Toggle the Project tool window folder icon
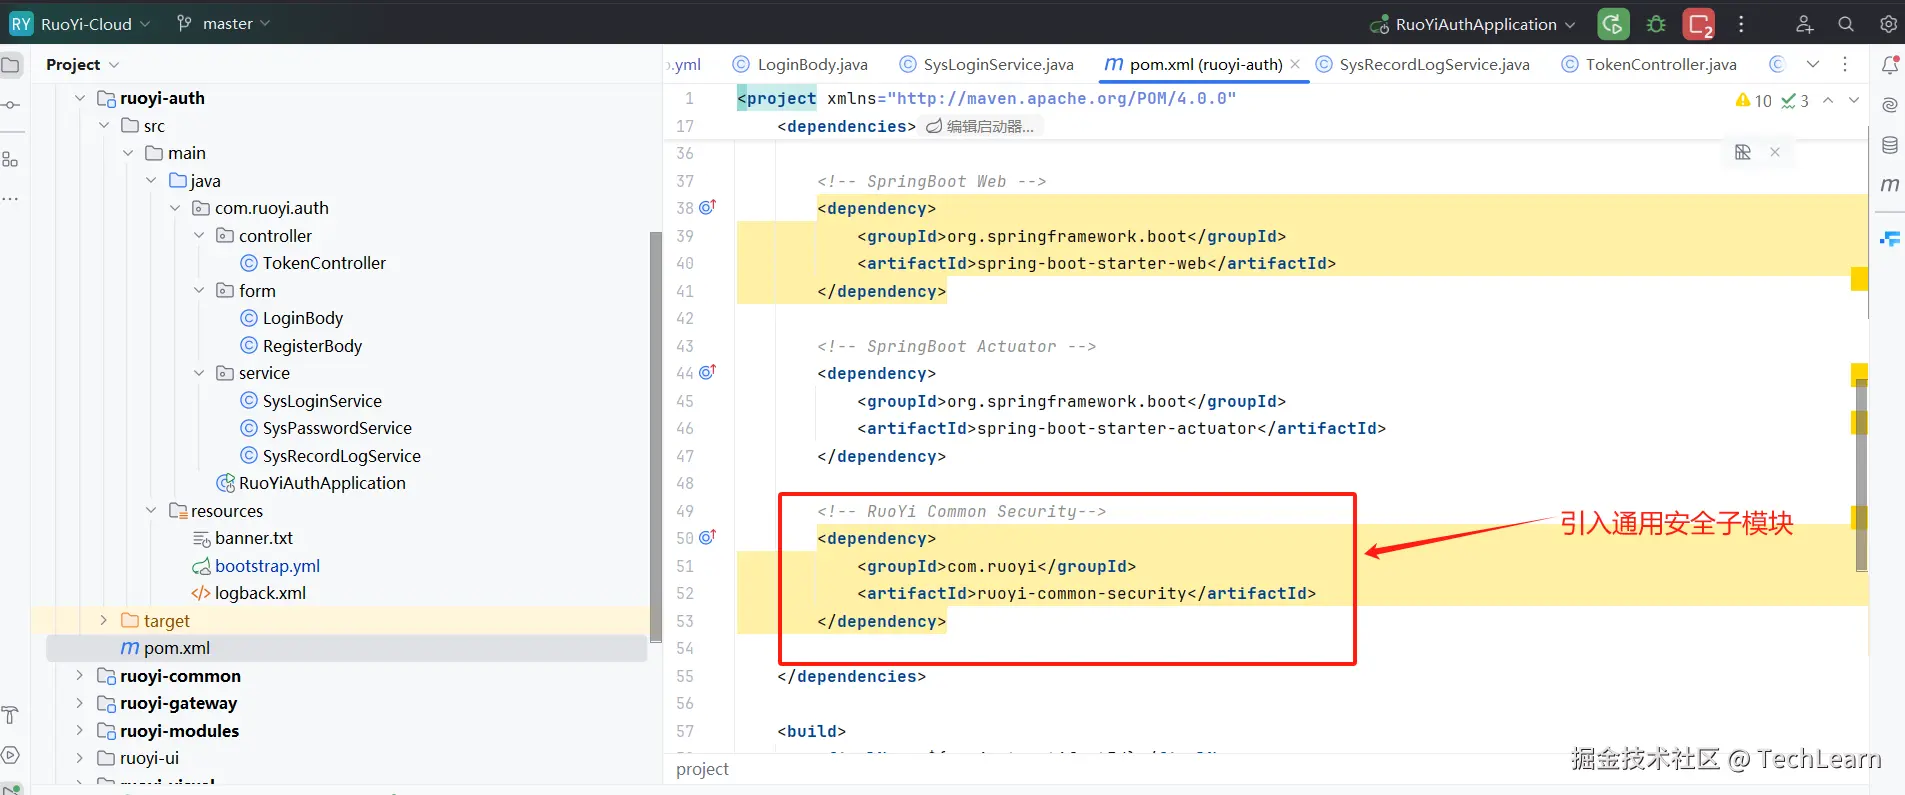 click(x=11, y=66)
